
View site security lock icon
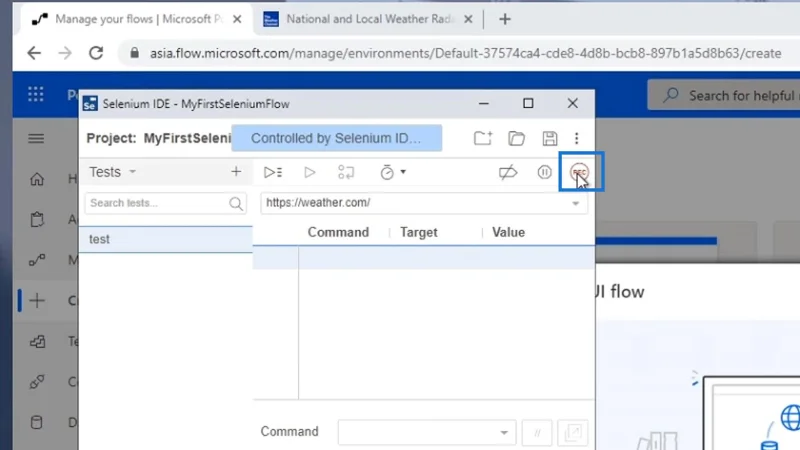[x=134, y=53]
